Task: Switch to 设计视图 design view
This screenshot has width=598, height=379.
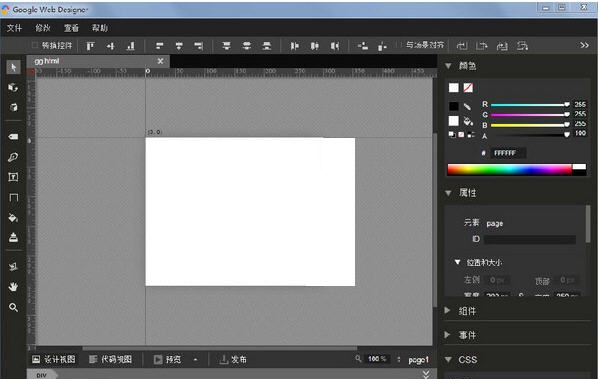Action: [x=54, y=359]
